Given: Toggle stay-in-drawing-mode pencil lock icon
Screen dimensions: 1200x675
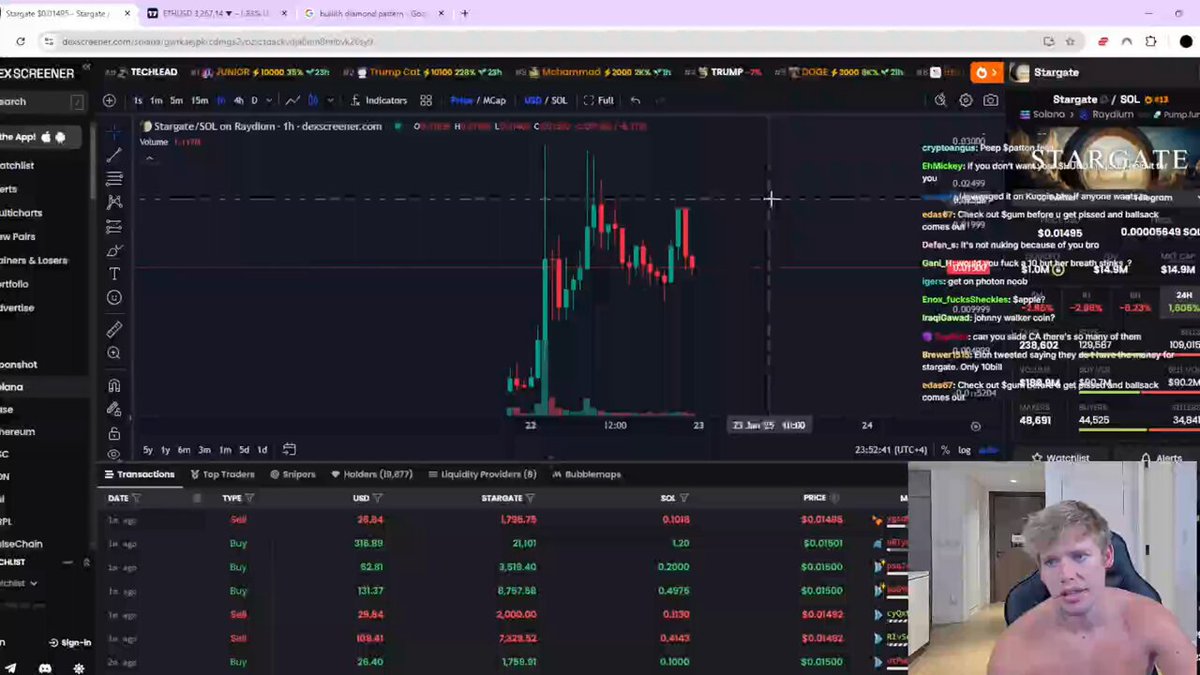Looking at the screenshot, I should [114, 409].
